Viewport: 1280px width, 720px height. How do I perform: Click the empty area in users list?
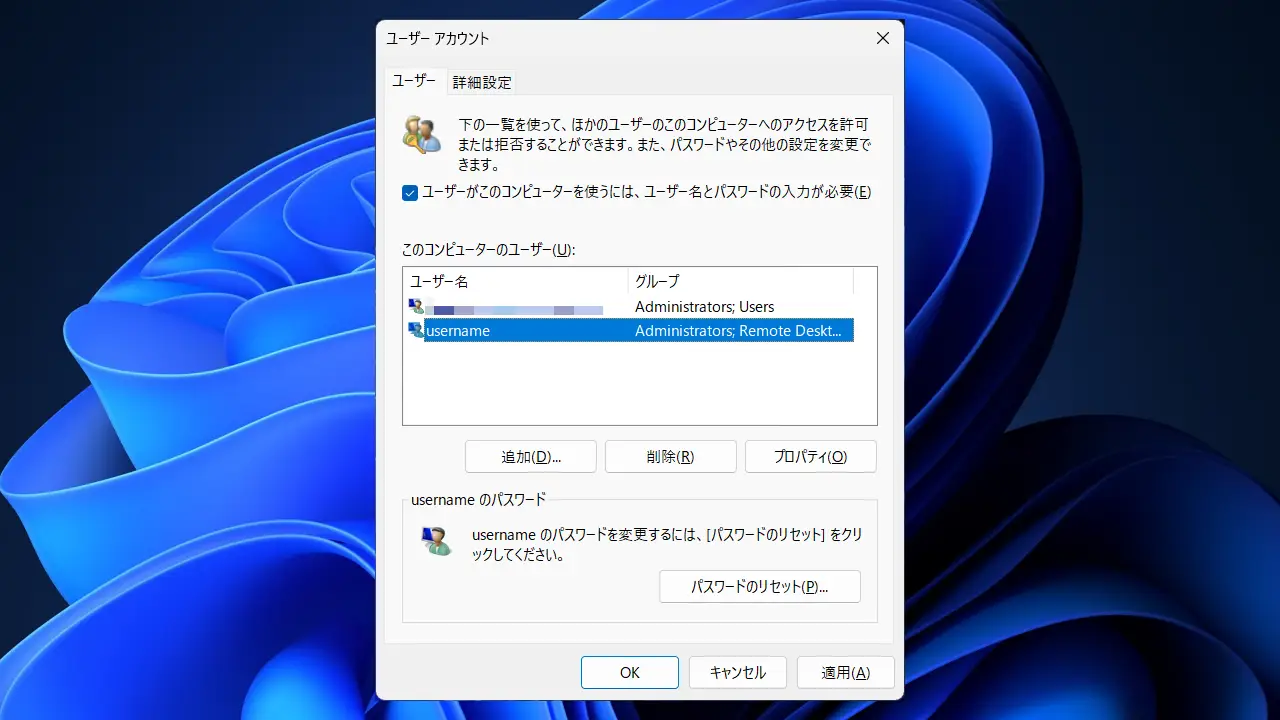click(x=640, y=385)
